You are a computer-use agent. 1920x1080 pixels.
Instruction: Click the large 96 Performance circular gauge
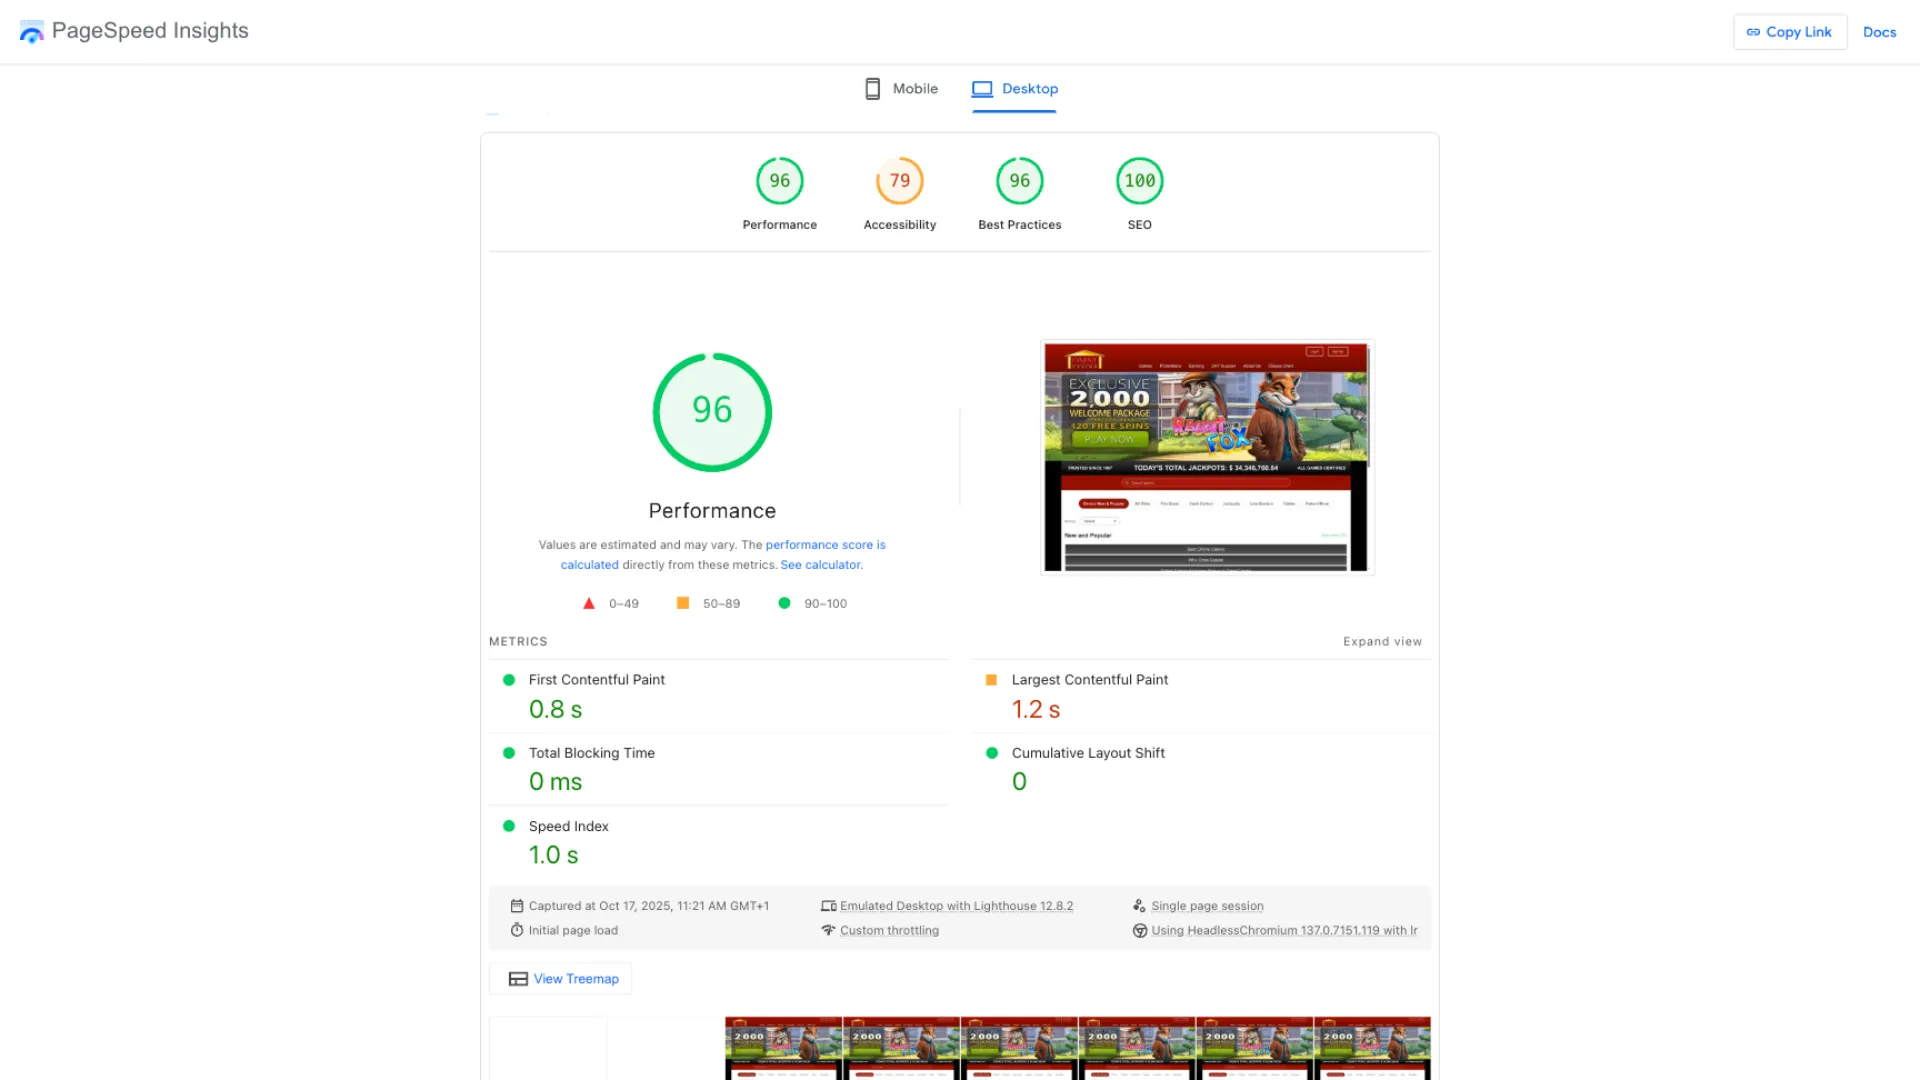point(712,411)
